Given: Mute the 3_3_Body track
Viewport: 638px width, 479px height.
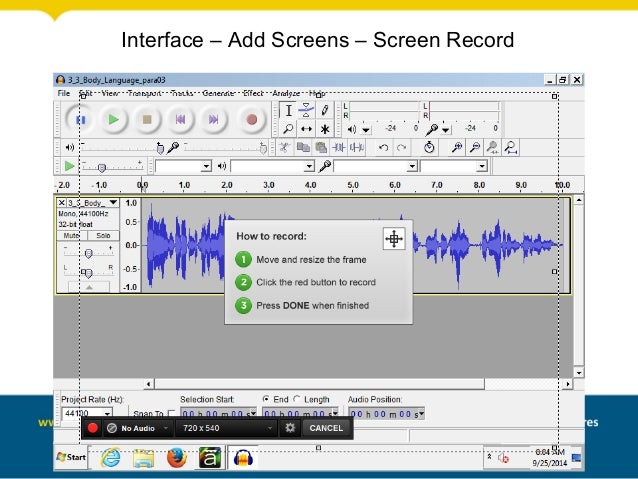Looking at the screenshot, I should (71, 236).
